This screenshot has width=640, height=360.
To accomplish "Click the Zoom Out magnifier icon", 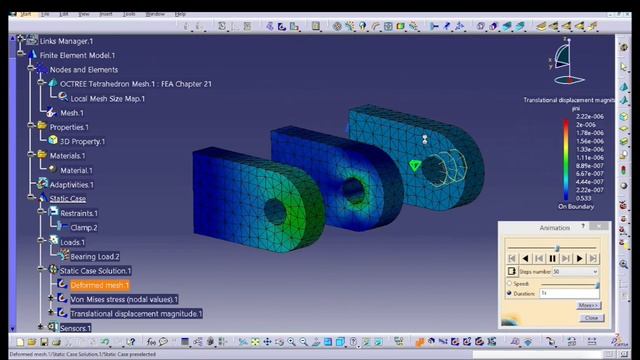I will tap(304, 342).
